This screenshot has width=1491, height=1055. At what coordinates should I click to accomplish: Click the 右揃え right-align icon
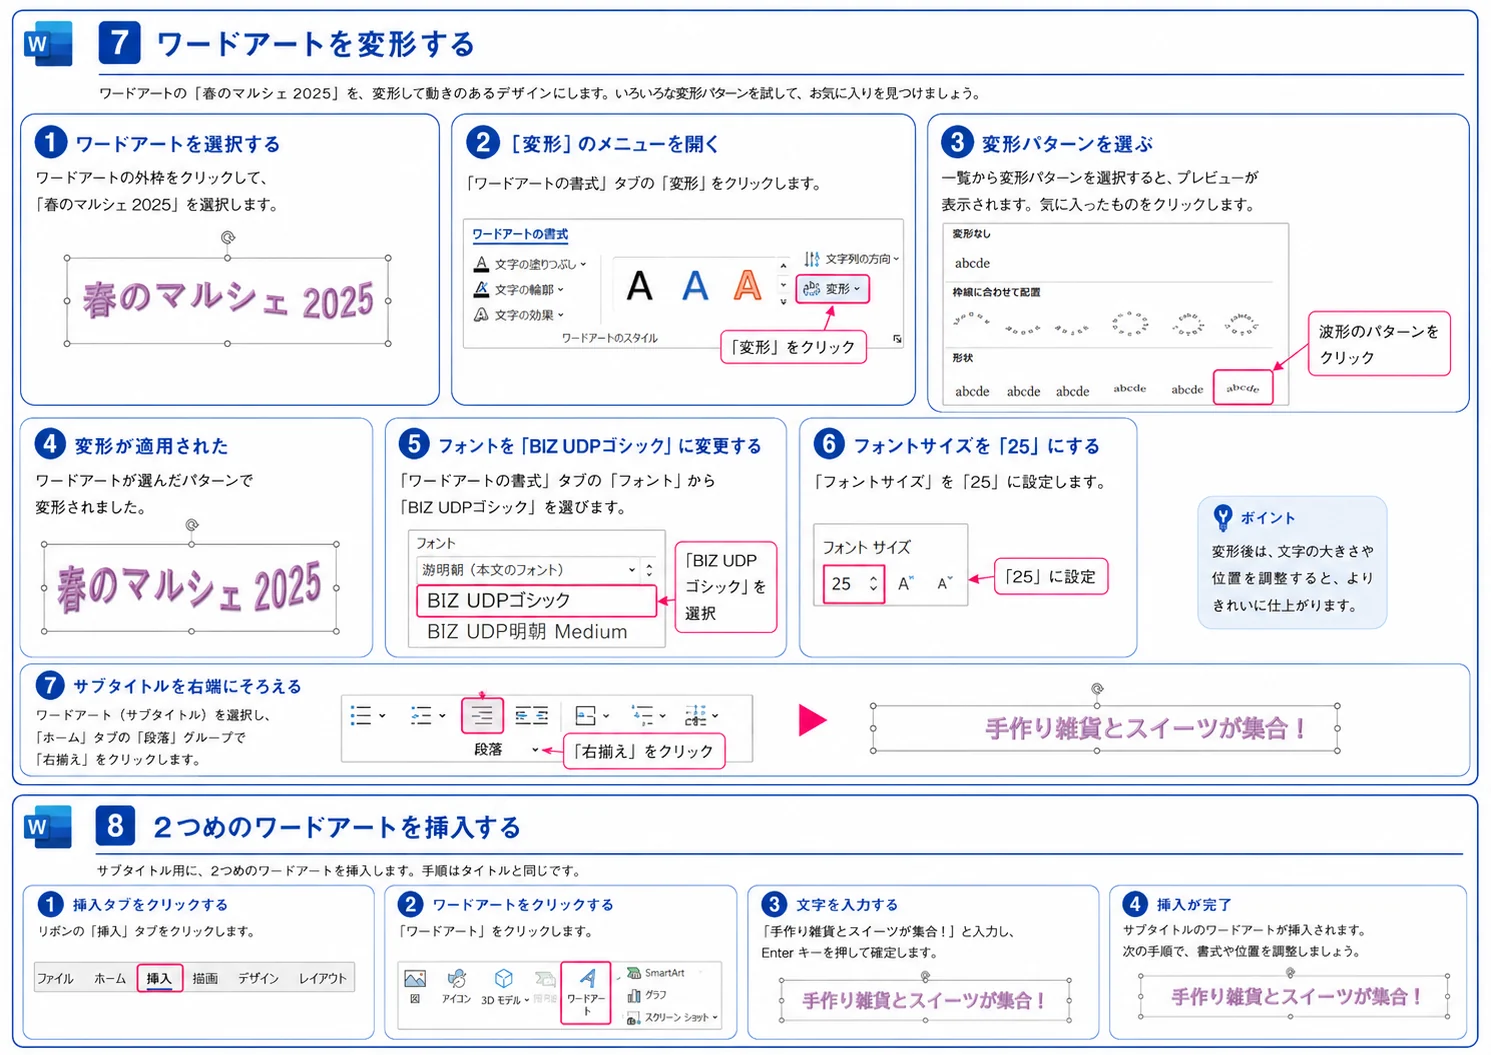[x=482, y=715]
